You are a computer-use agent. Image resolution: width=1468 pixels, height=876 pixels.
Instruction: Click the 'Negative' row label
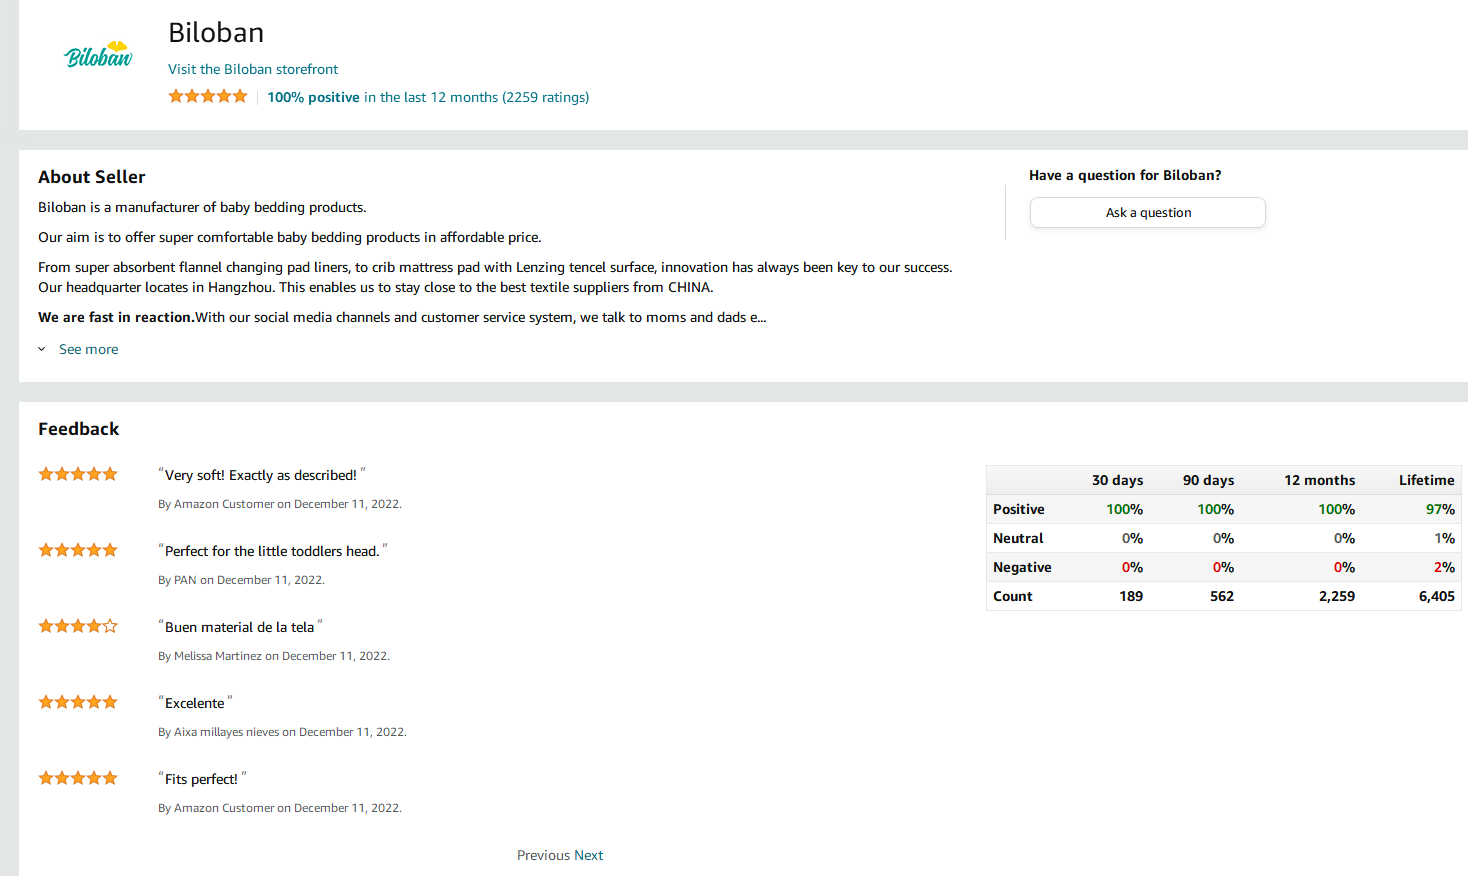coord(1022,567)
